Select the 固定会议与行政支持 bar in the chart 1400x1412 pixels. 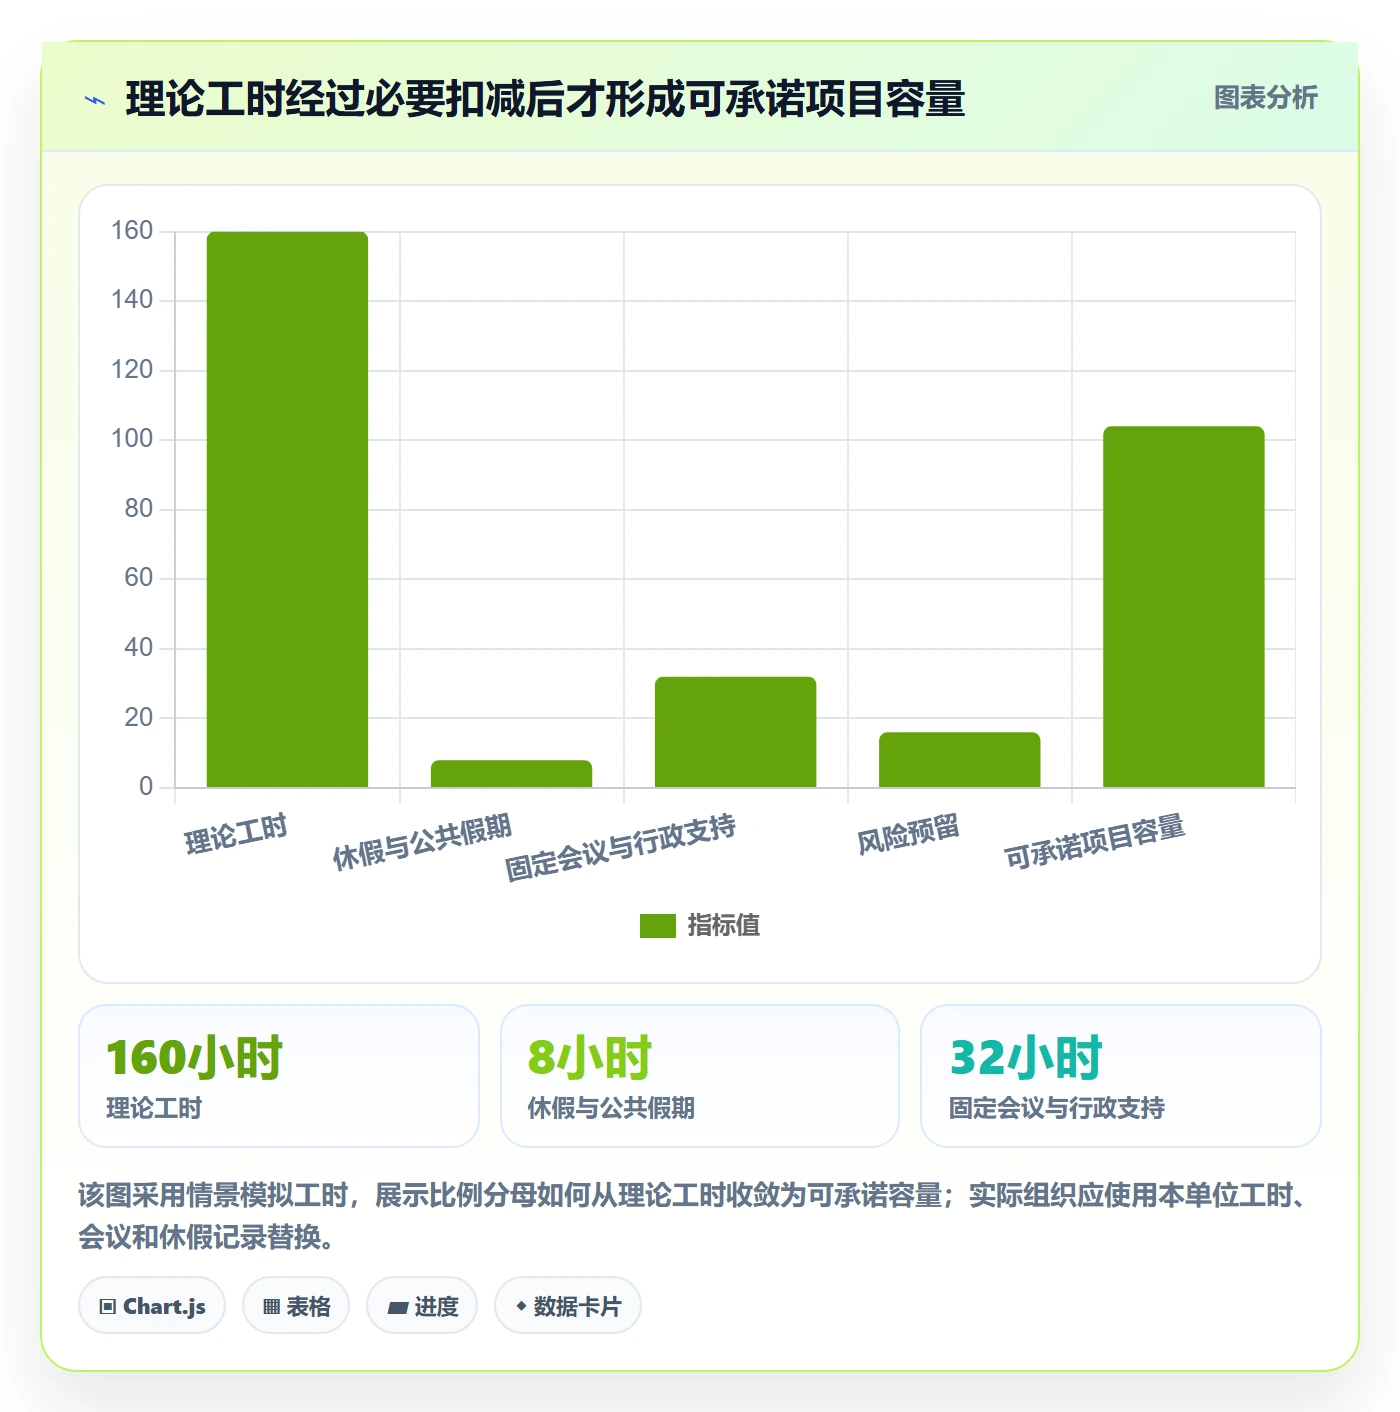tap(735, 732)
